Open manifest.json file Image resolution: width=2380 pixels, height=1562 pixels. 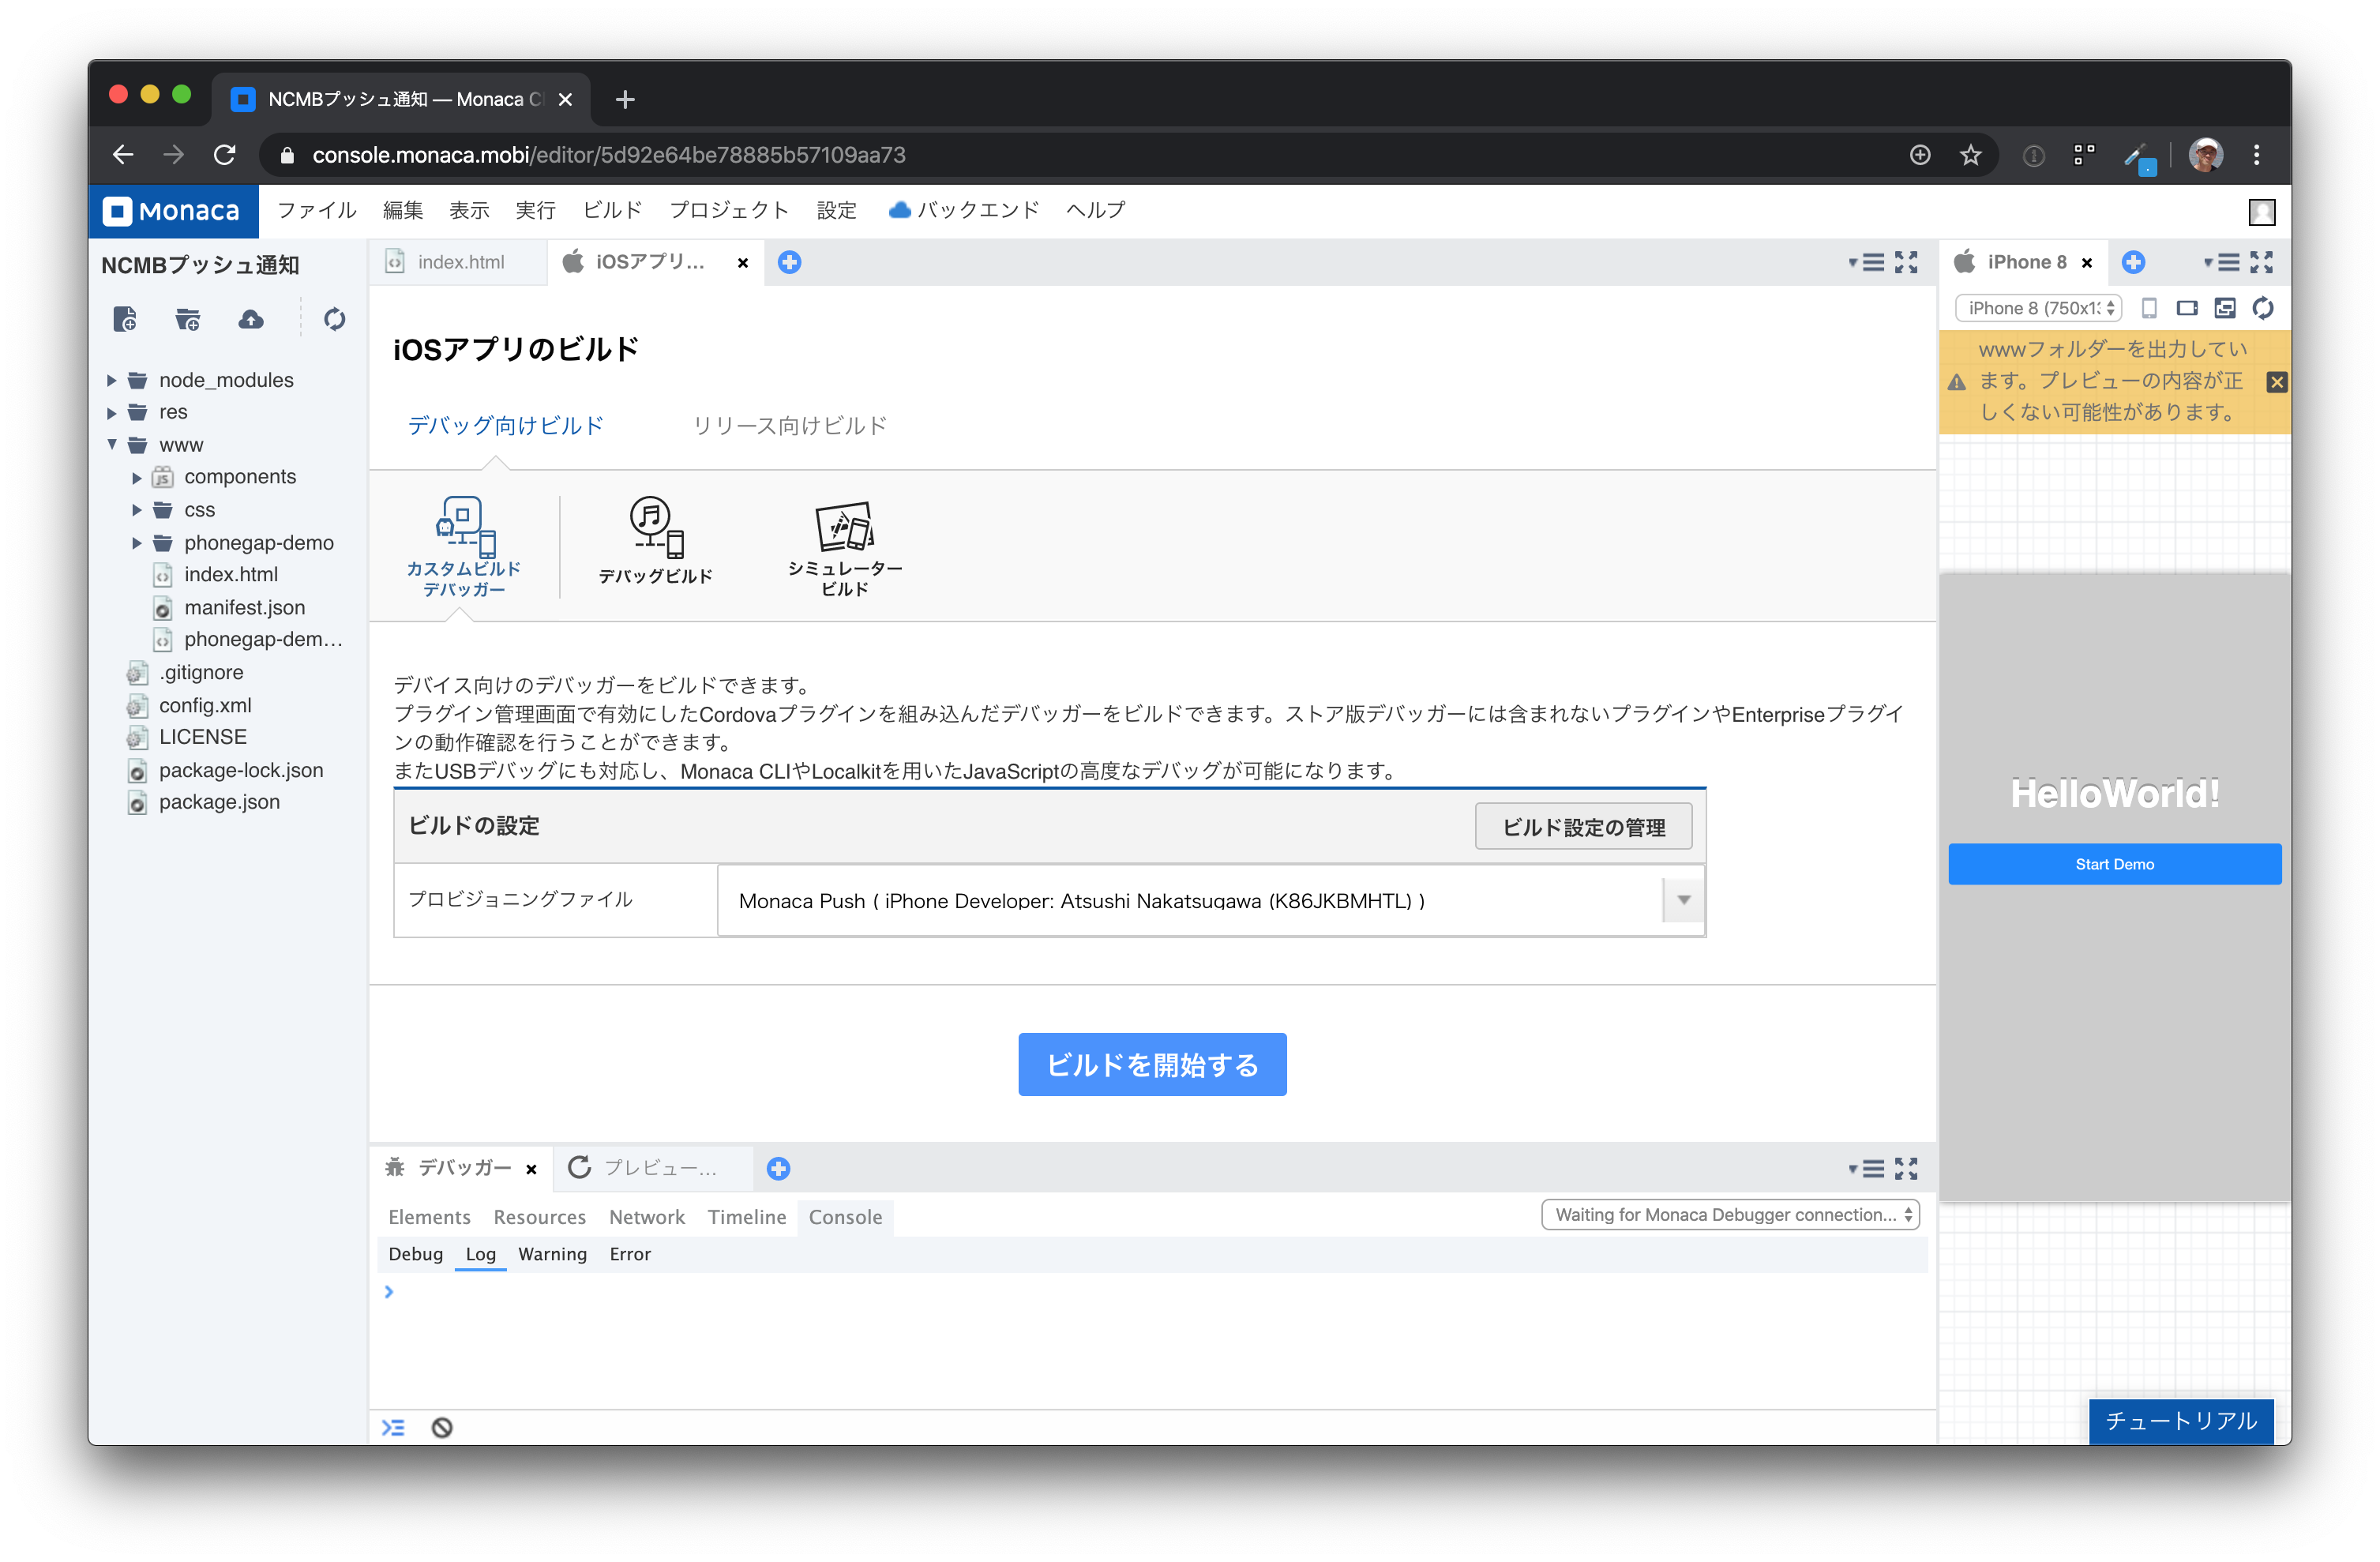[x=244, y=607]
